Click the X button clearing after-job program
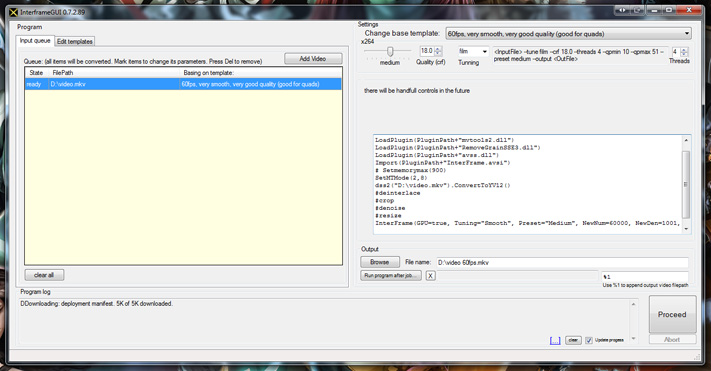 pos(430,276)
